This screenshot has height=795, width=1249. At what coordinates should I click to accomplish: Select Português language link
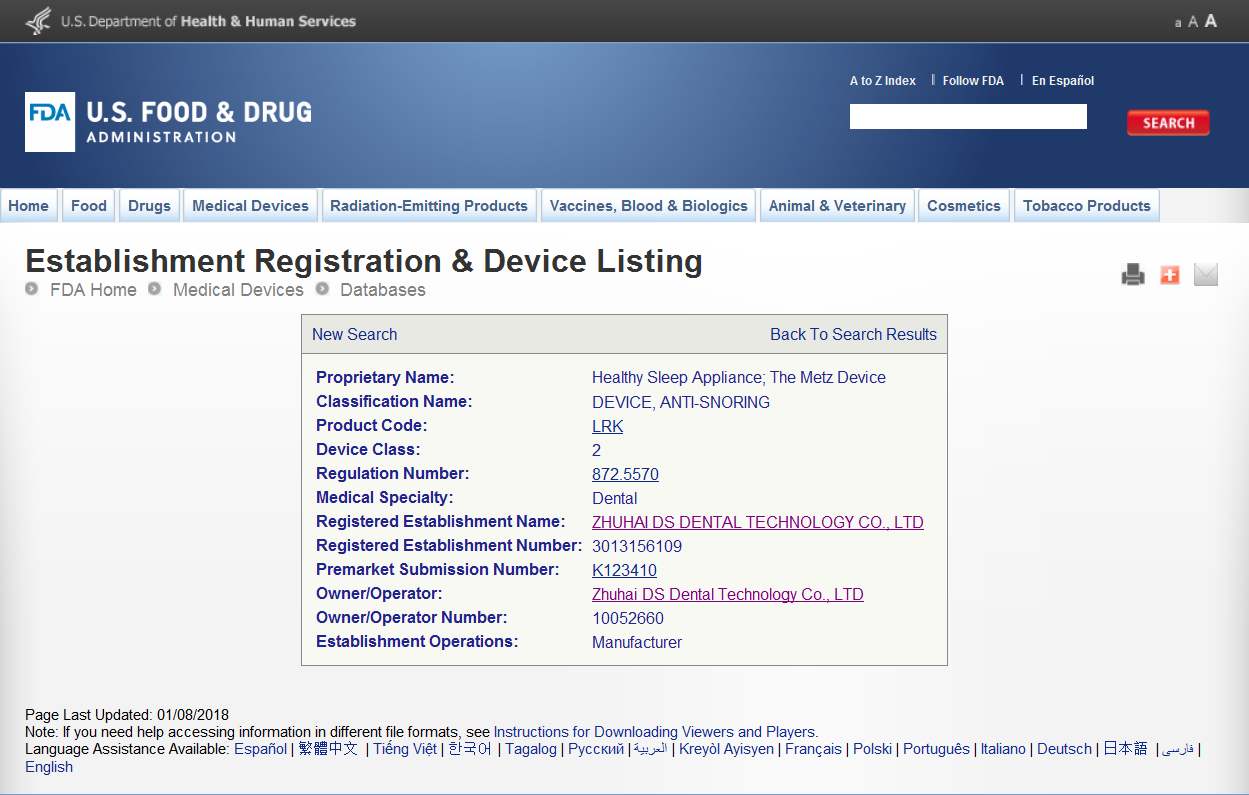click(936, 749)
